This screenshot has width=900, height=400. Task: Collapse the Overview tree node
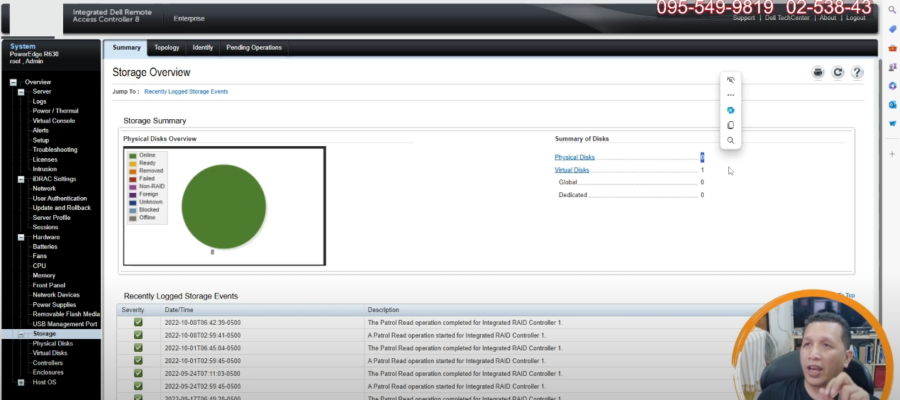(13, 82)
